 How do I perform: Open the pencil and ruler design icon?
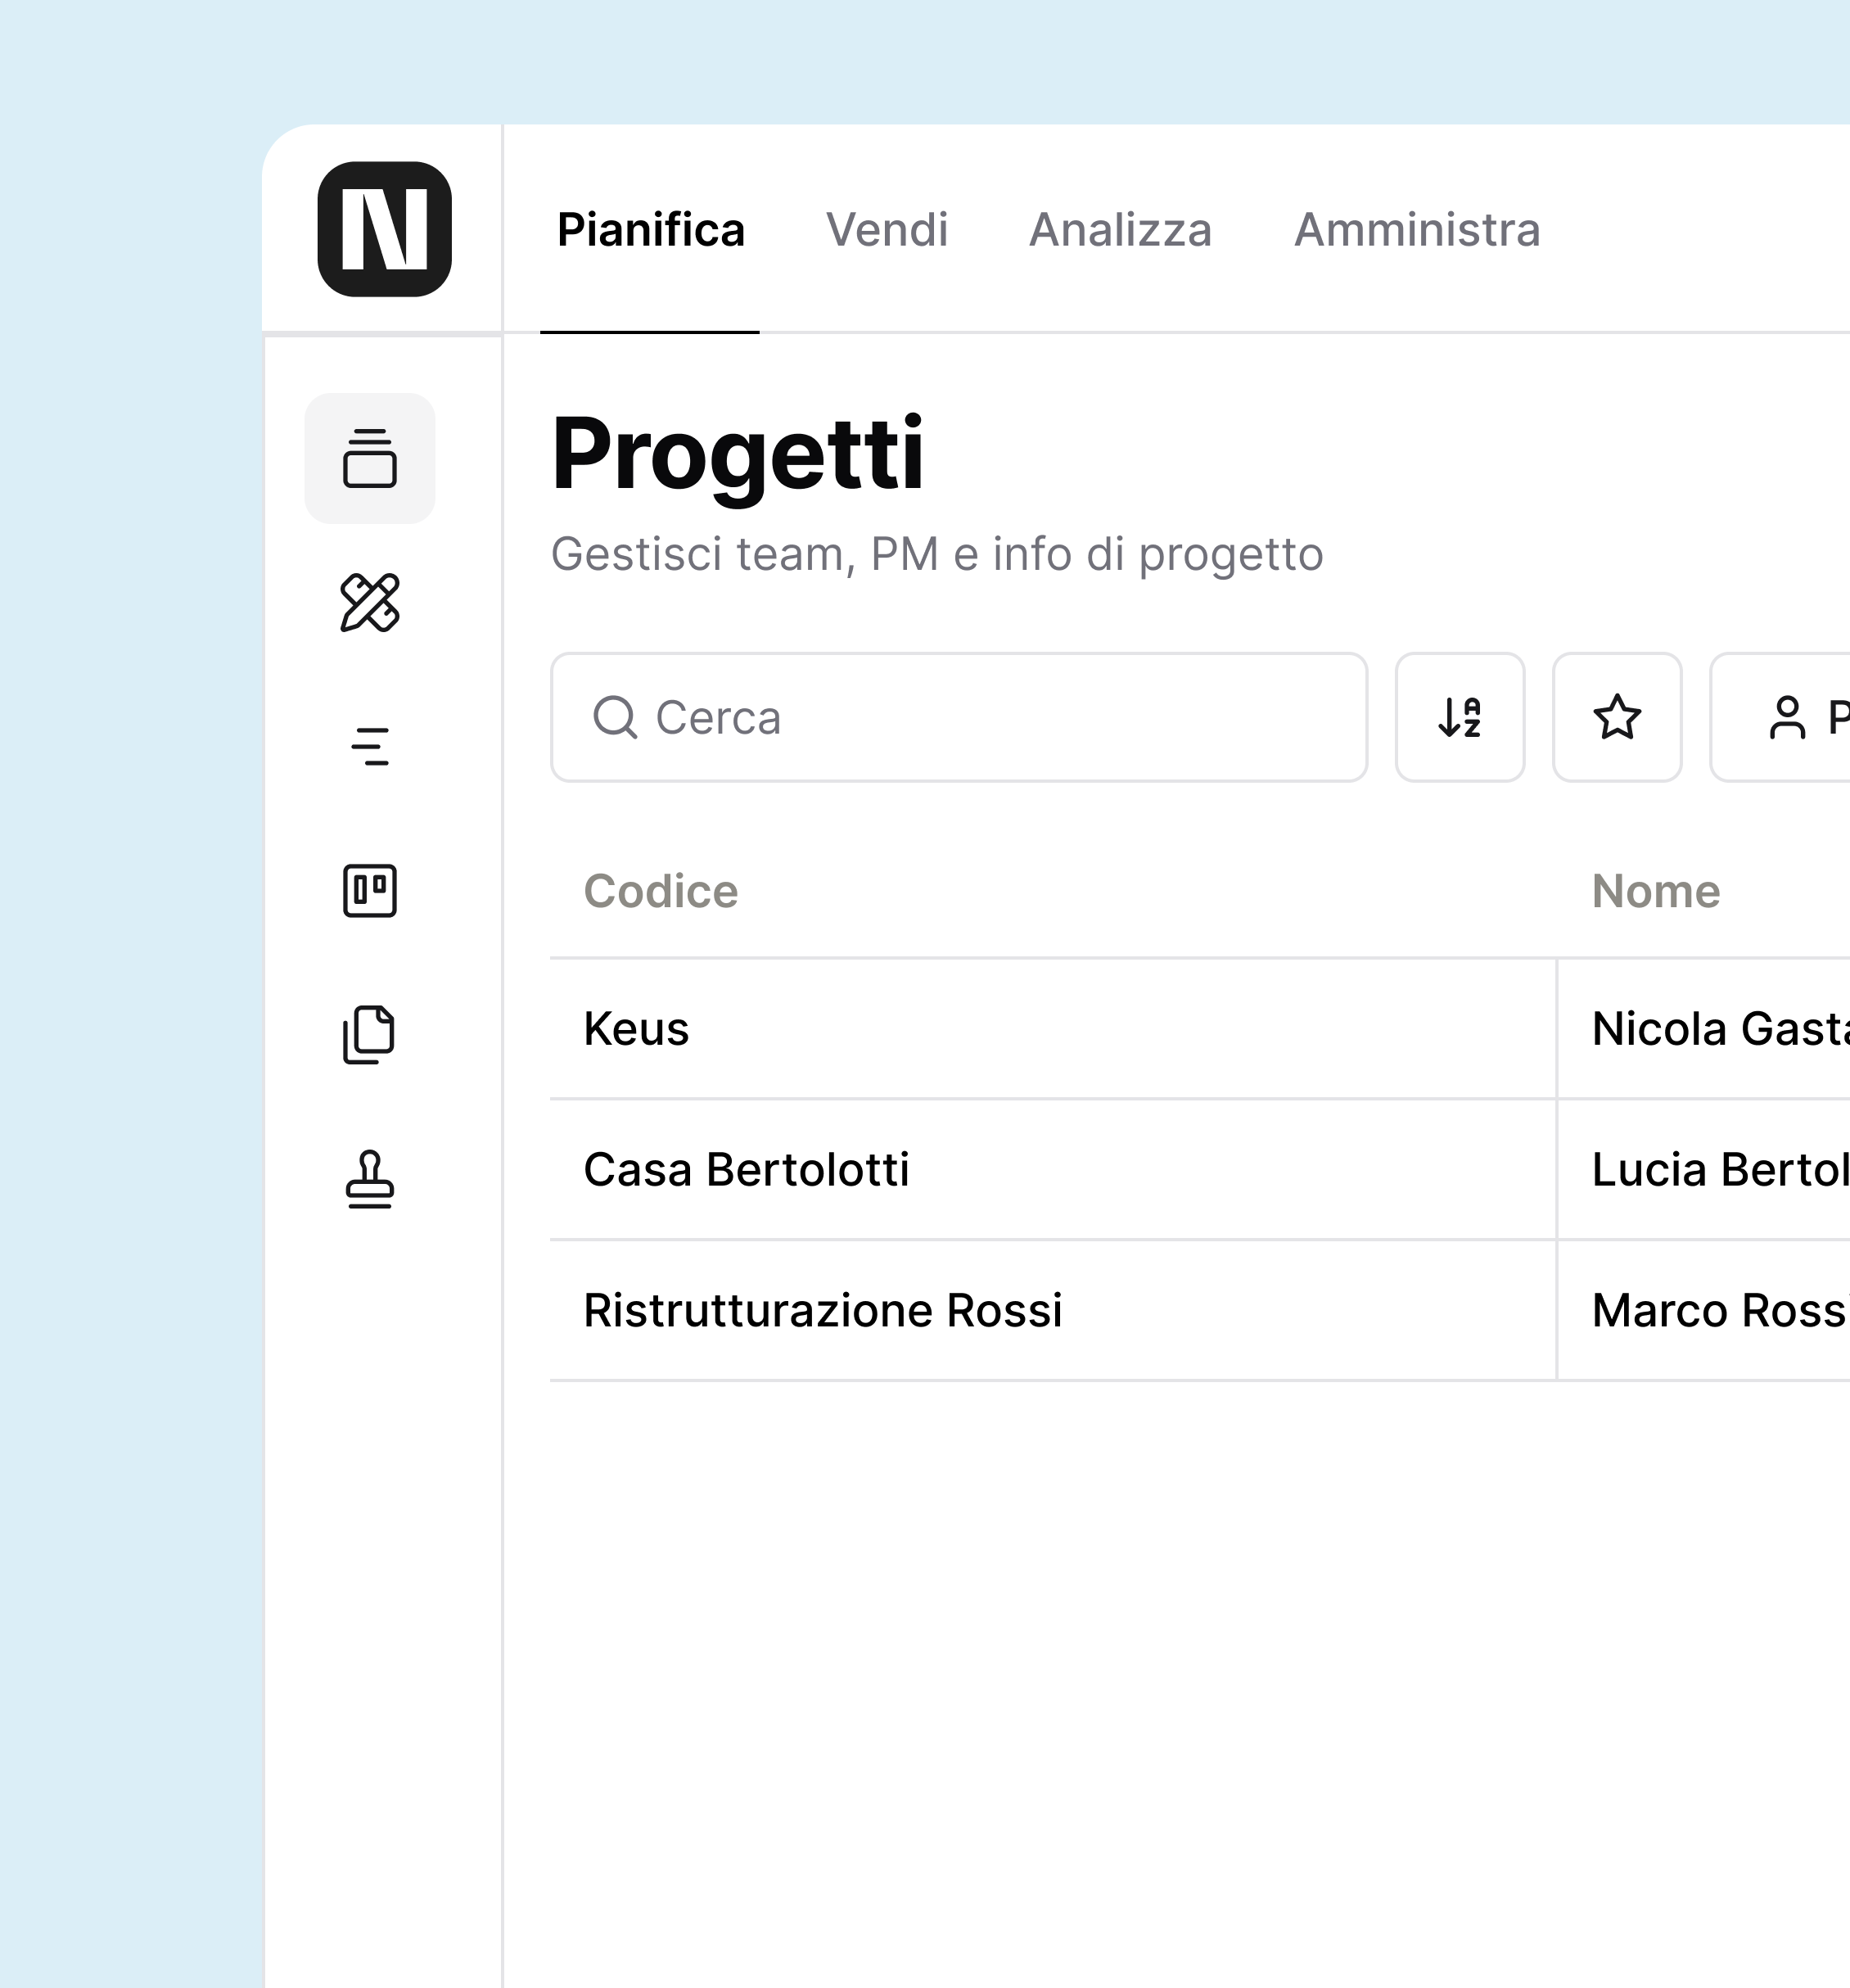(370, 603)
